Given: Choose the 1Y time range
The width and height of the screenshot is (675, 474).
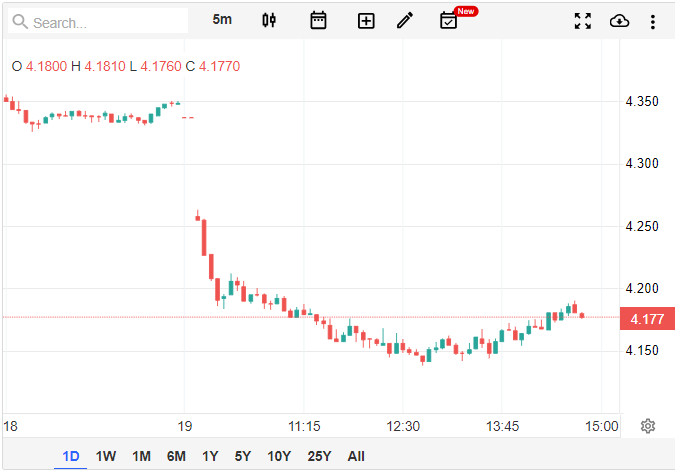Looking at the screenshot, I should 210,456.
